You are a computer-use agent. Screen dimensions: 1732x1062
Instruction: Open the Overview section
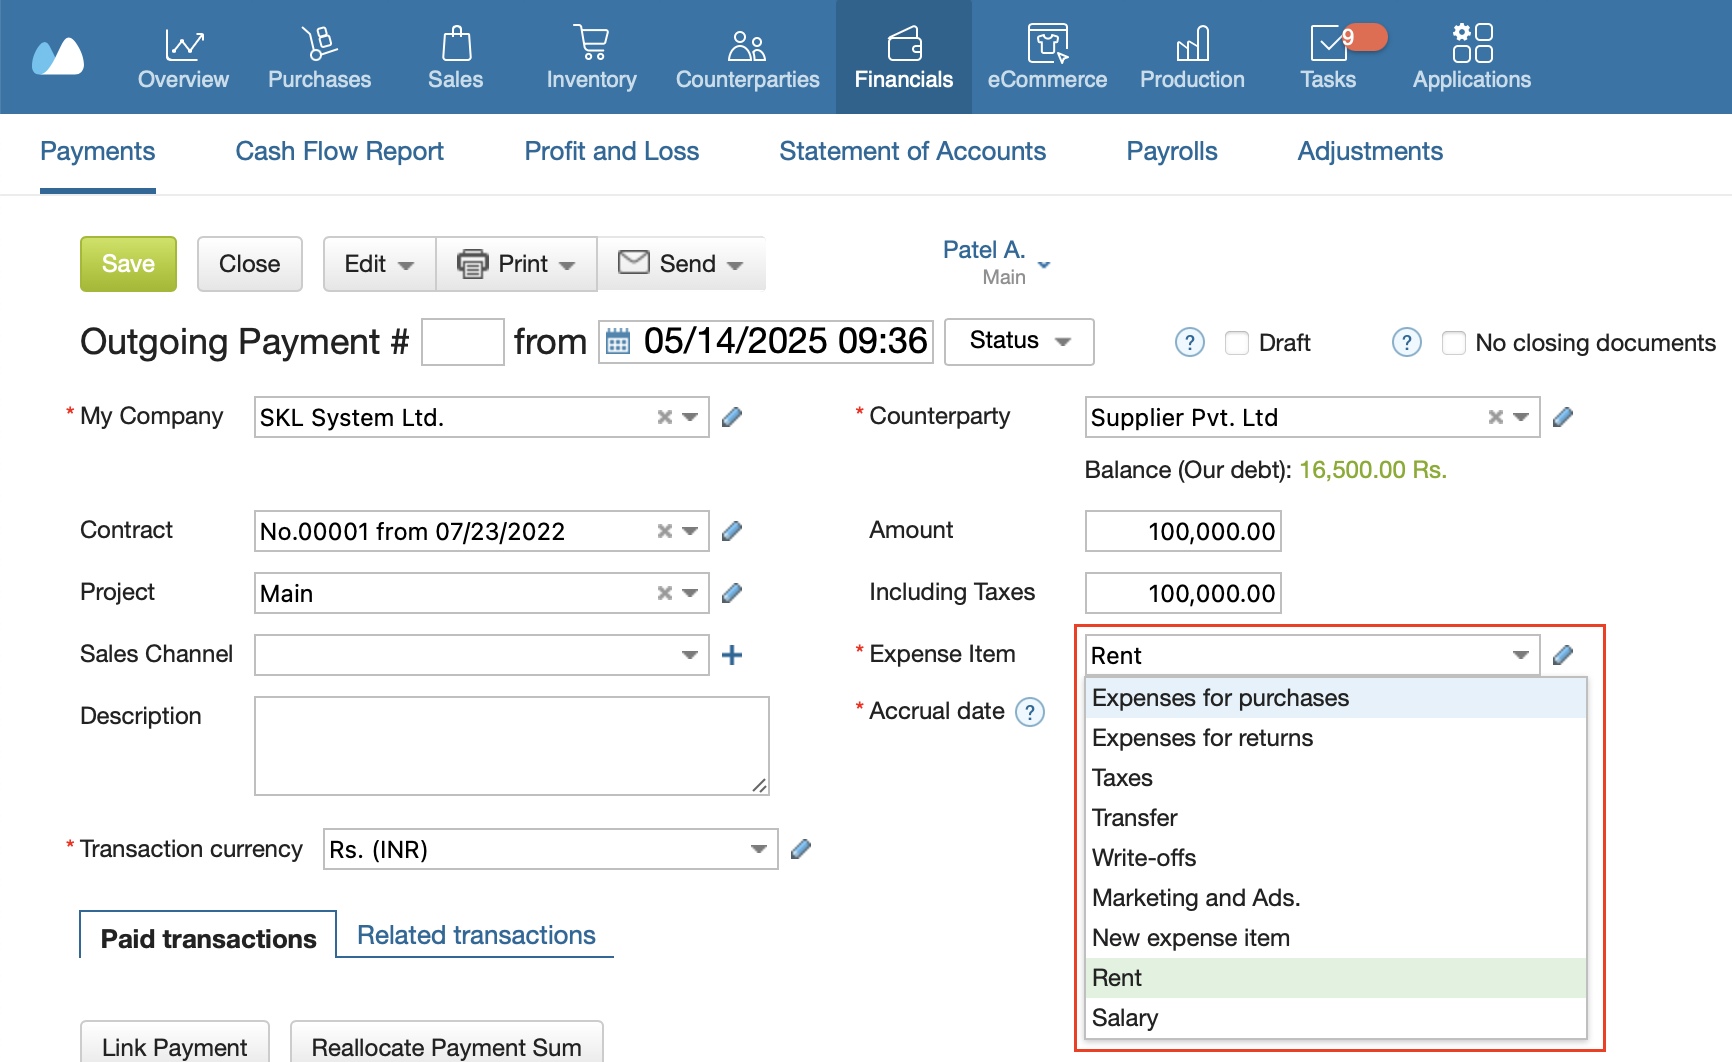(x=183, y=57)
